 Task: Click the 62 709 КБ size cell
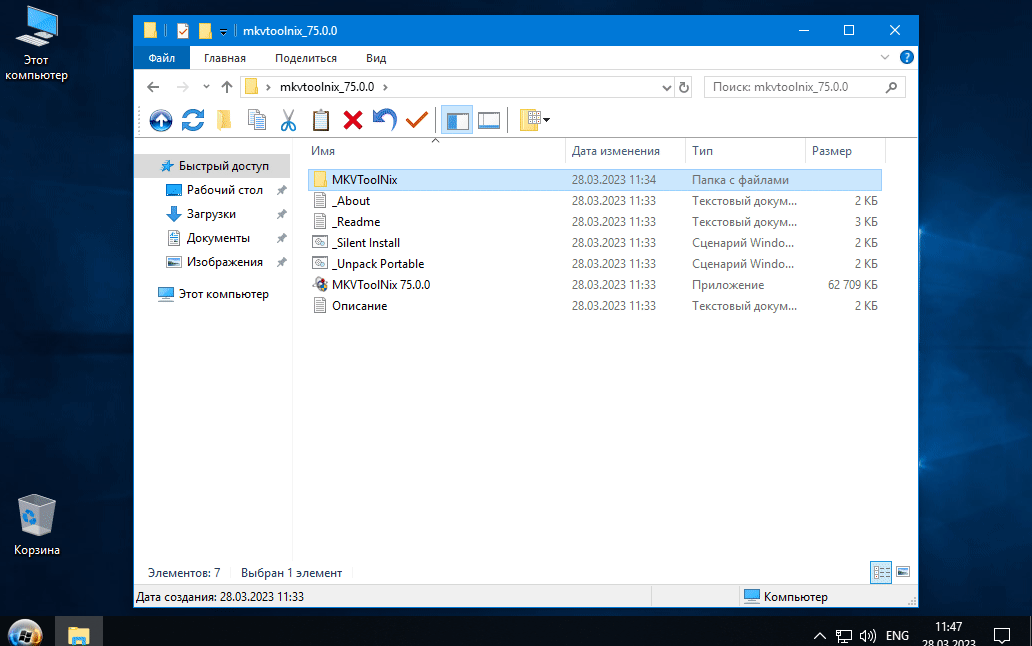coord(852,285)
